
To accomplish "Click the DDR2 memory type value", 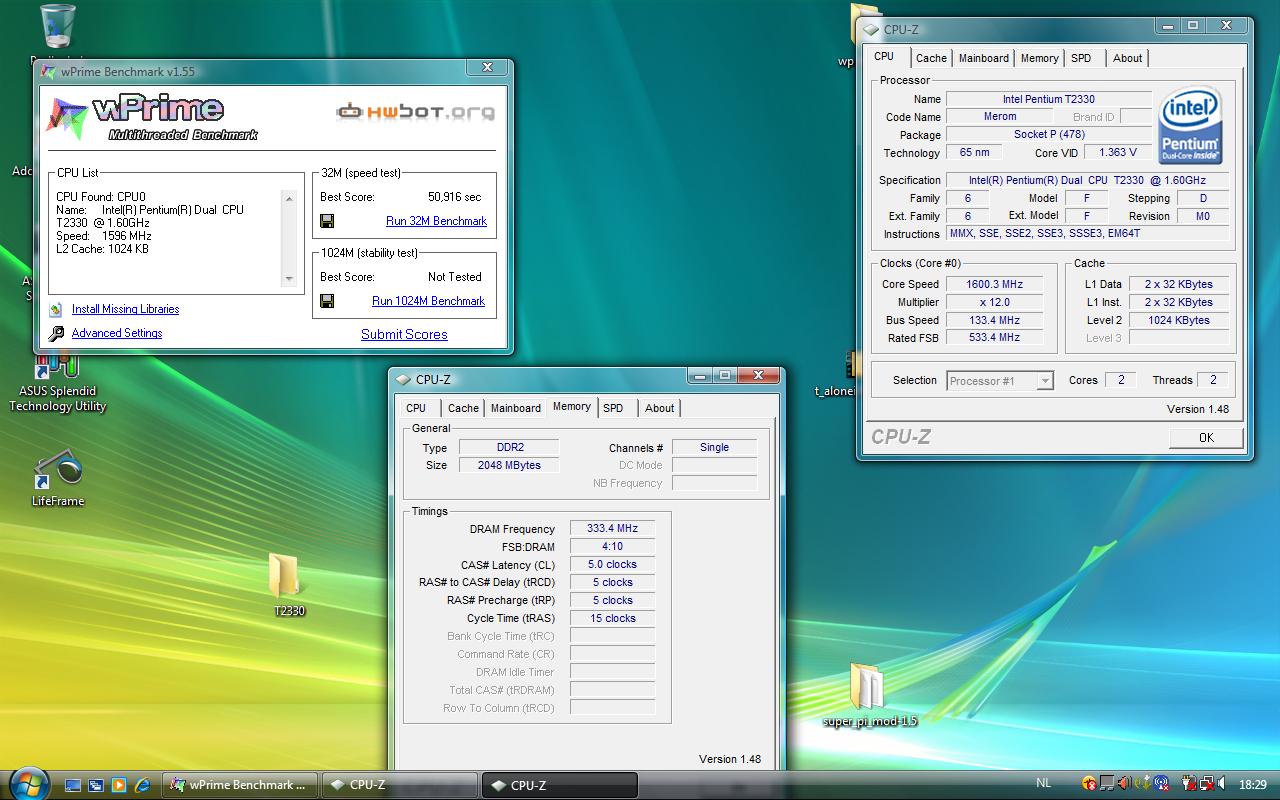I will [510, 447].
